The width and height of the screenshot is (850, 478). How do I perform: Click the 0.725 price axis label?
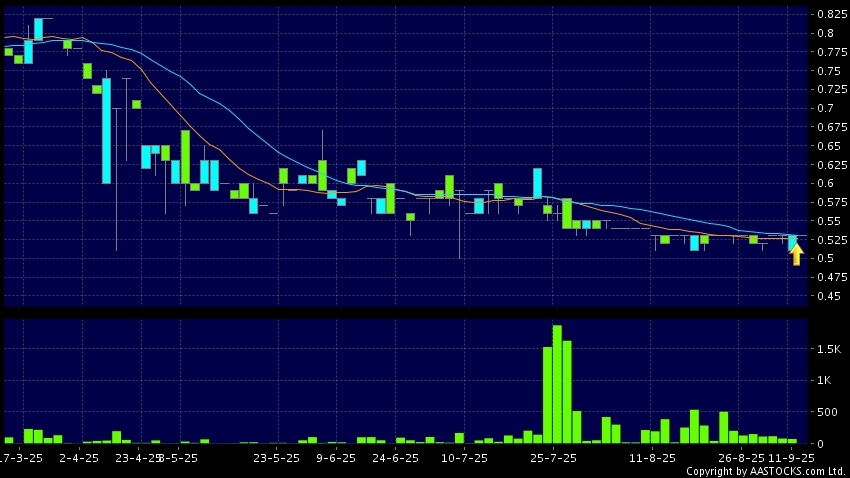point(832,89)
